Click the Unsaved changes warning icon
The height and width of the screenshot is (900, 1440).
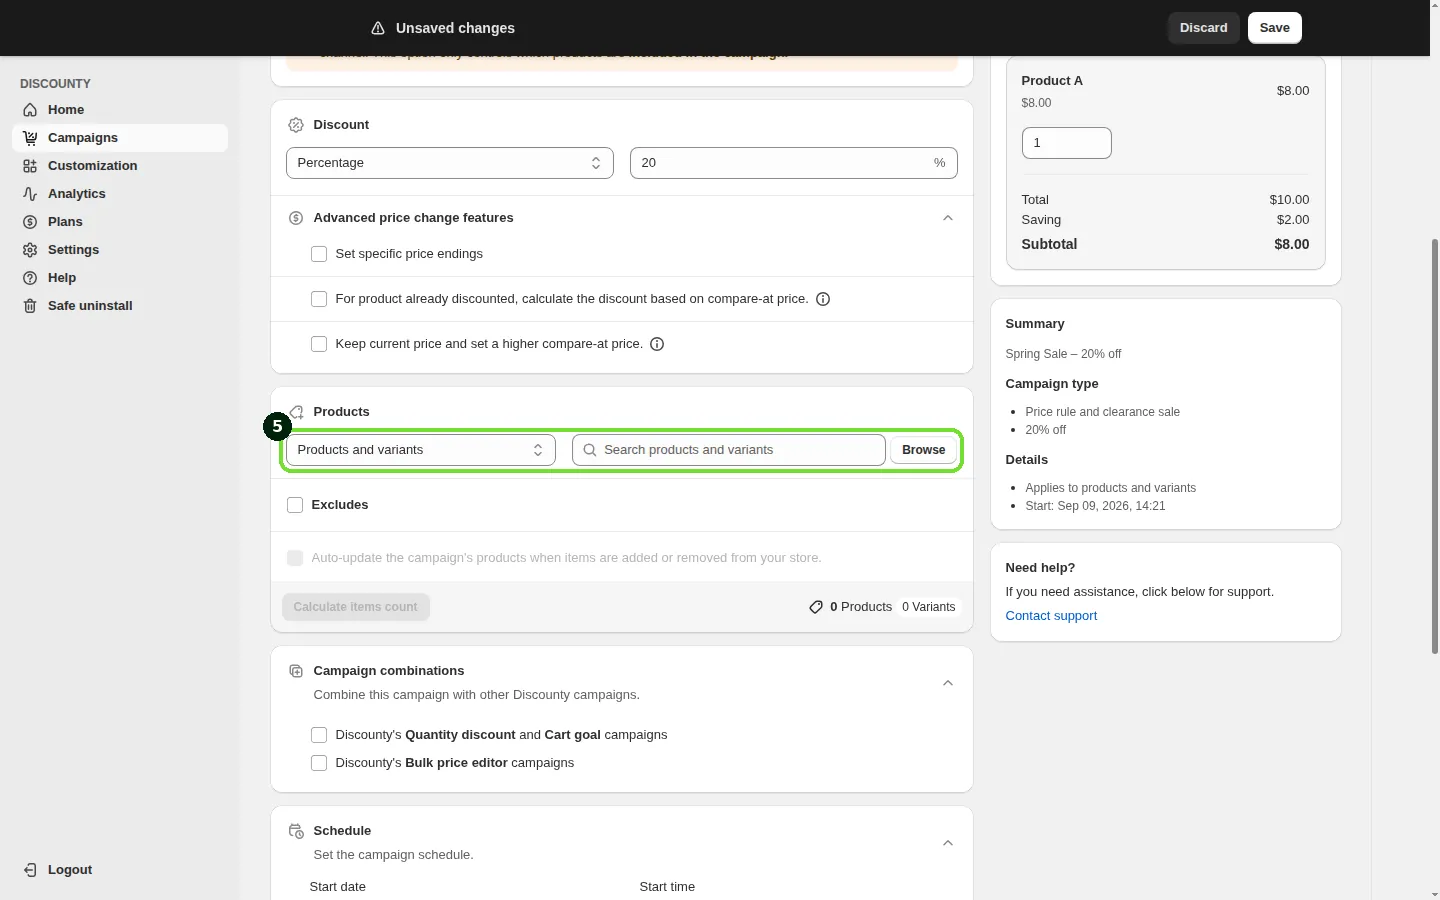[x=378, y=28]
